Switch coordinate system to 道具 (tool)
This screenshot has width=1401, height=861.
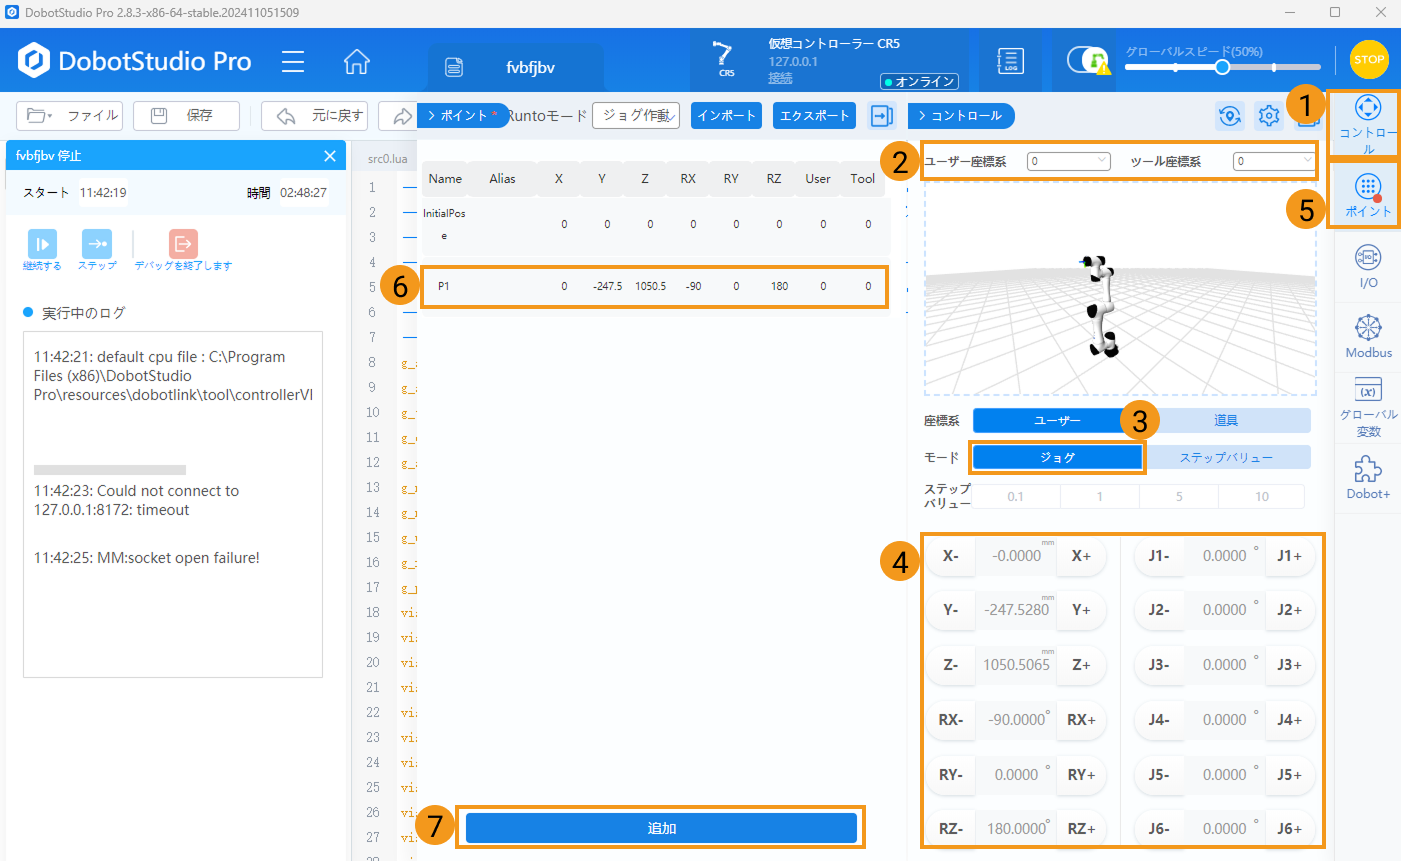tap(1226, 421)
